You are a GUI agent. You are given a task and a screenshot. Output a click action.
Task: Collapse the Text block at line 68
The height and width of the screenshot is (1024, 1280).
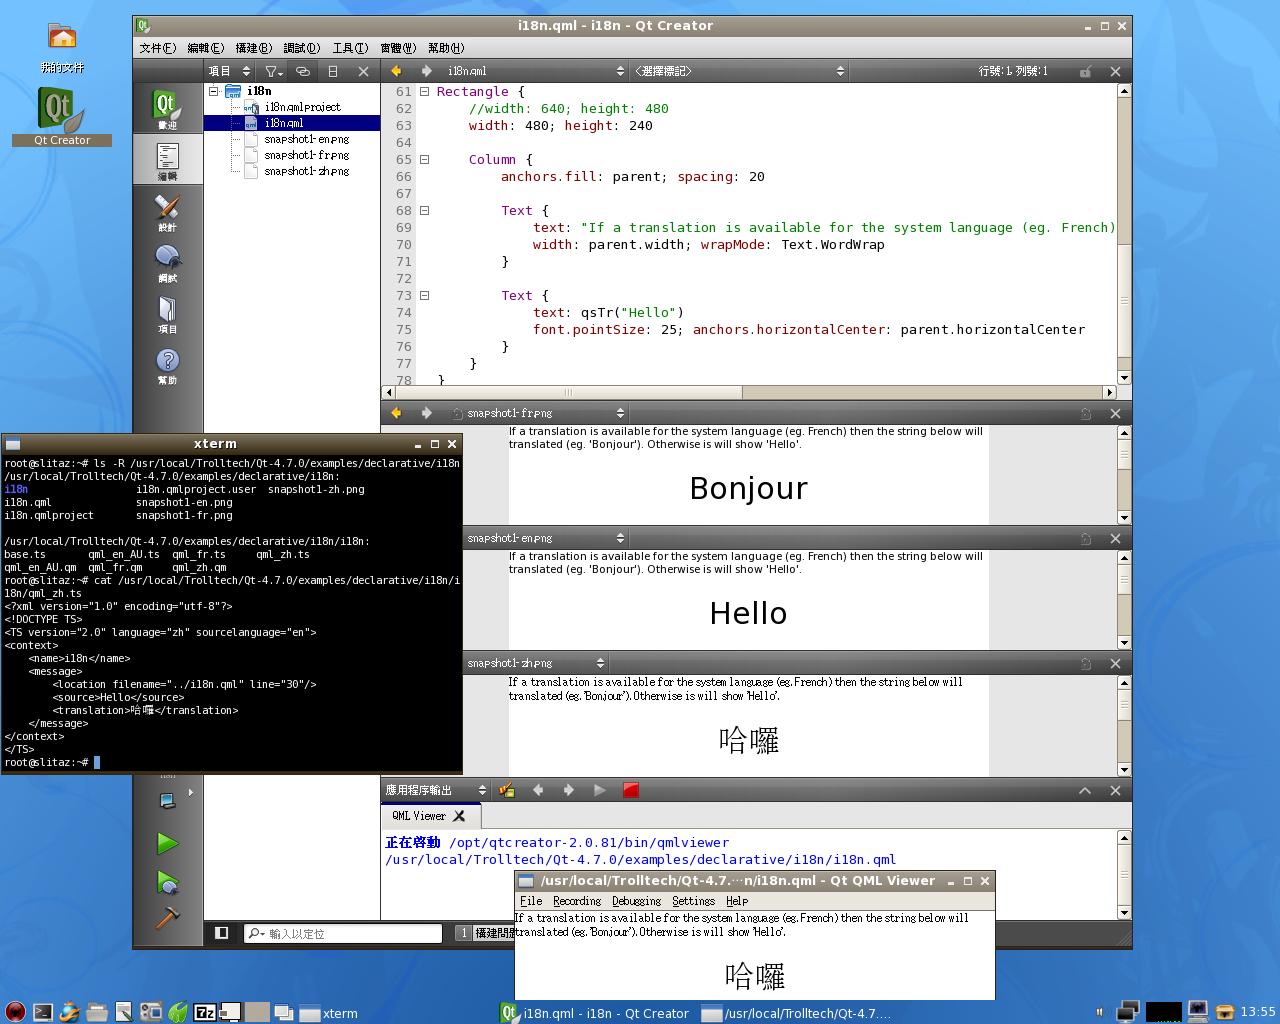point(424,210)
